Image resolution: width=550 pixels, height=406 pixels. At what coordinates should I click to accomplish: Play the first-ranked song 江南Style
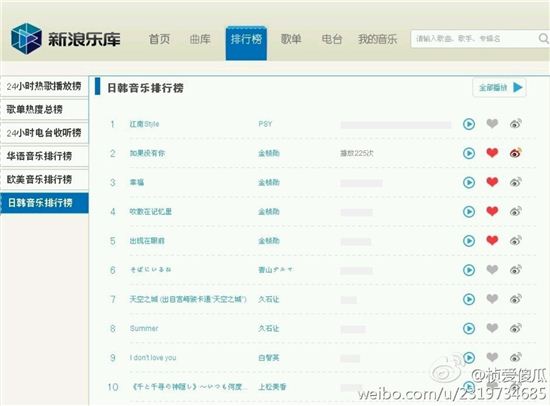469,124
